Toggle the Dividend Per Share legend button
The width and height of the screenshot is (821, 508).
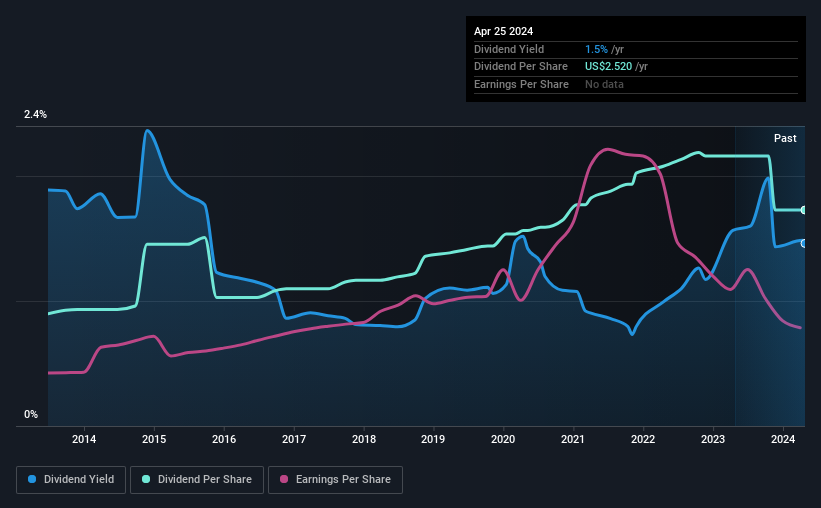[197, 479]
